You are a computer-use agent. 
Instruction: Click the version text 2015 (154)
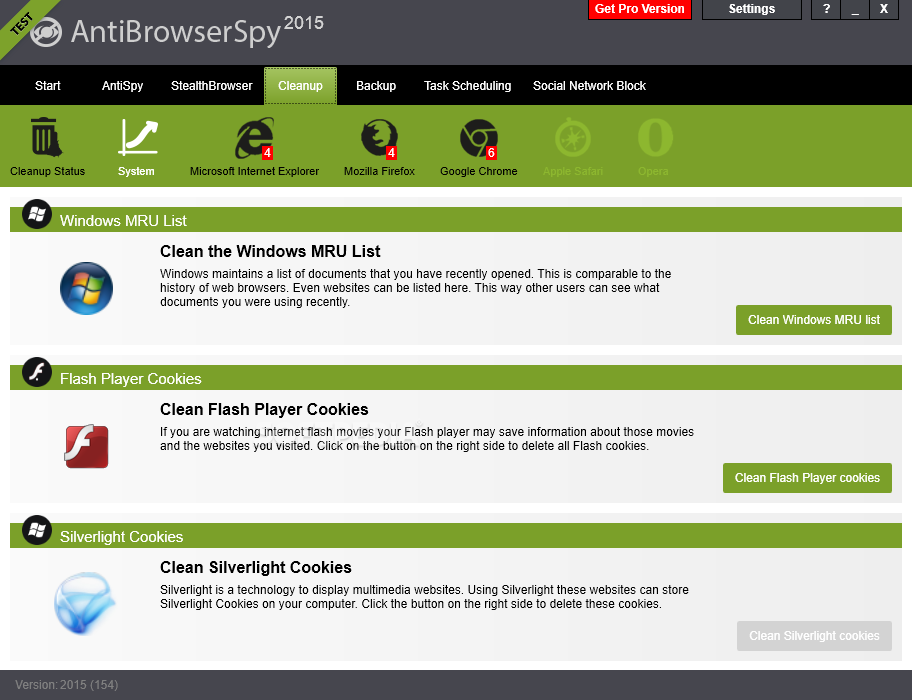coord(89,685)
